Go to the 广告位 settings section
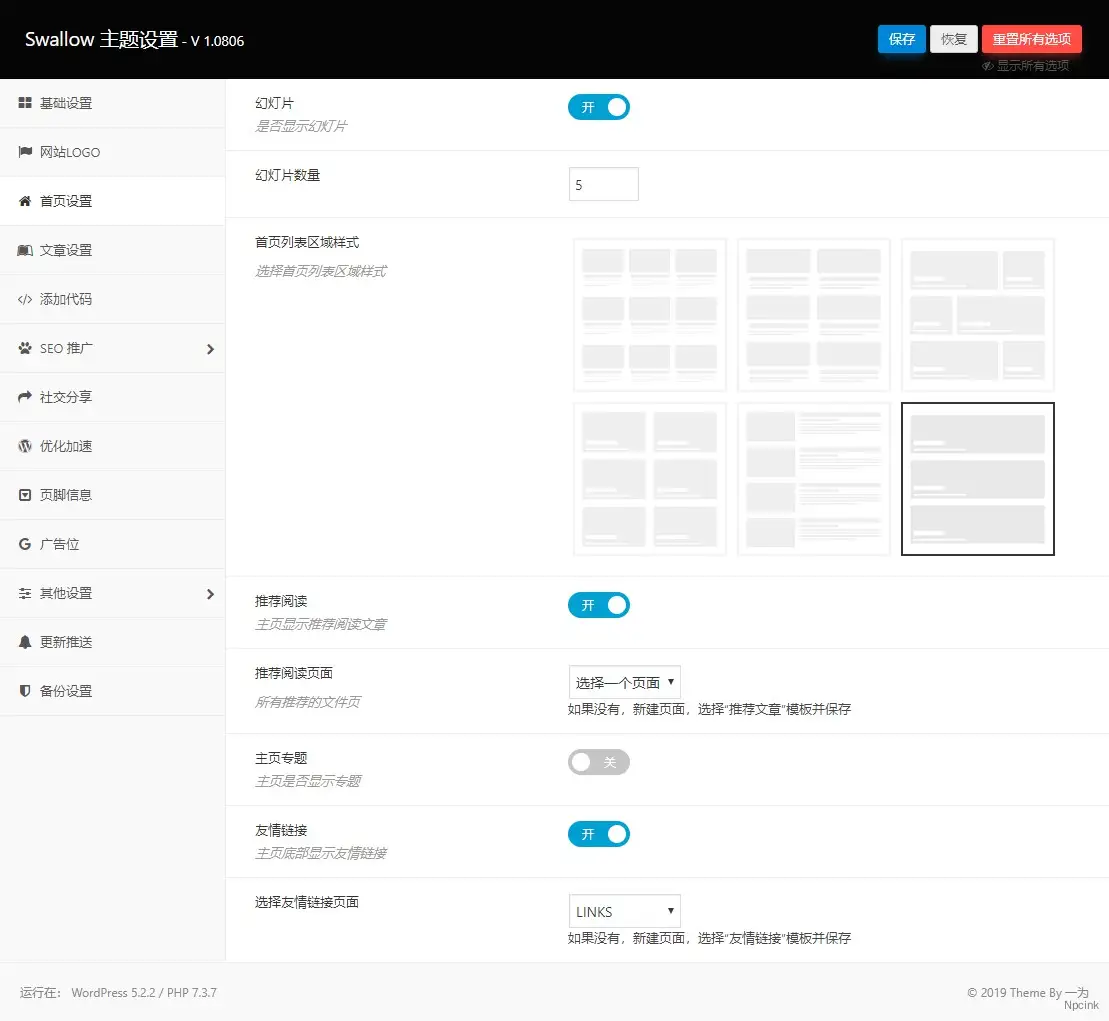 (59, 544)
